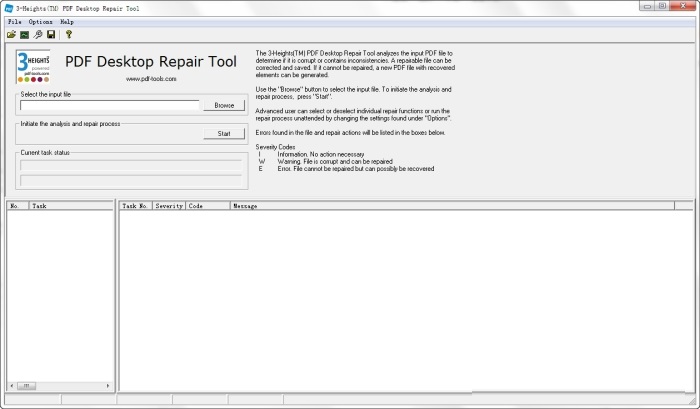Click the 3-Heights logo image
This screenshot has height=409, width=700.
(x=33, y=67)
